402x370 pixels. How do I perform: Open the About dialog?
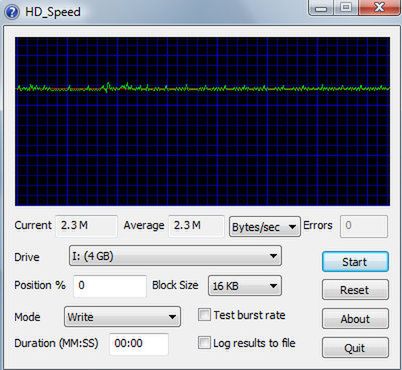(355, 319)
